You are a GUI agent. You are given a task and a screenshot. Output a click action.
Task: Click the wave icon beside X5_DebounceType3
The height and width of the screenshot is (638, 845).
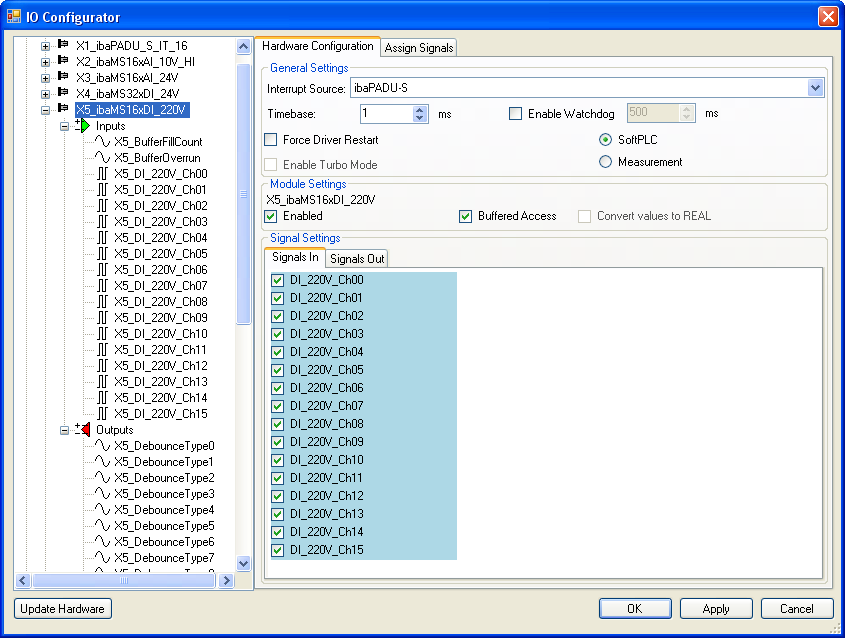102,494
